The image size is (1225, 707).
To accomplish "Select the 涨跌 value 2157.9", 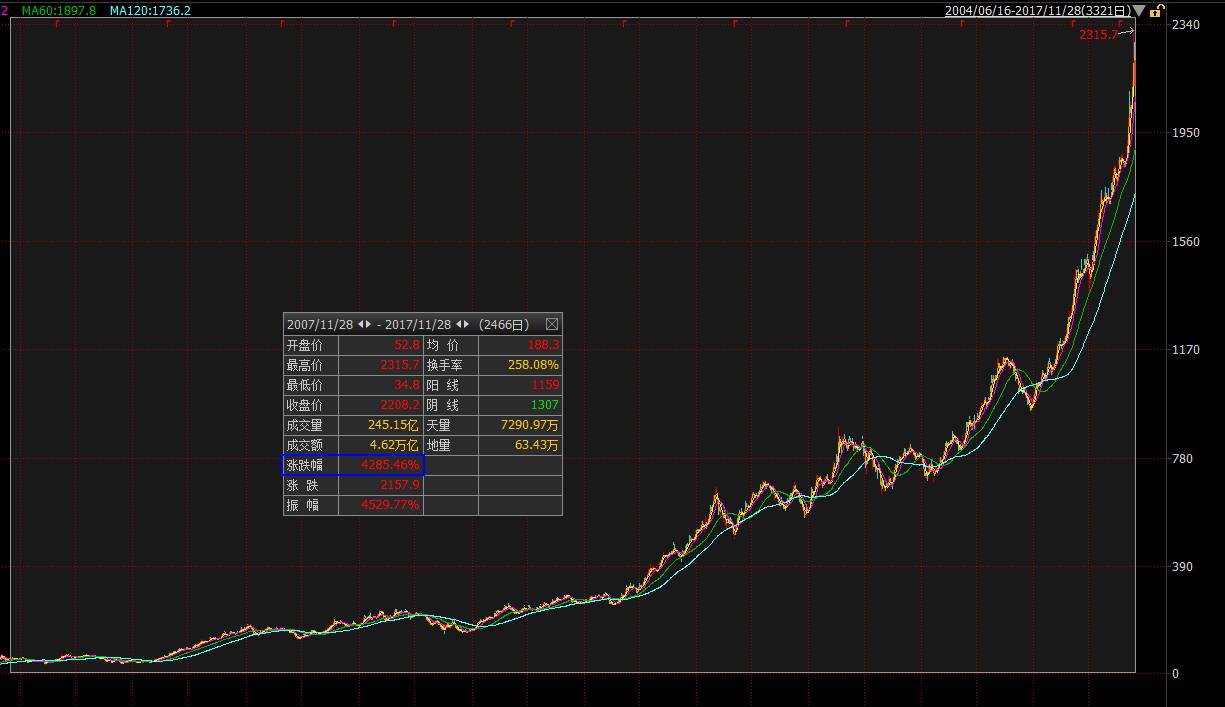I will (x=400, y=485).
